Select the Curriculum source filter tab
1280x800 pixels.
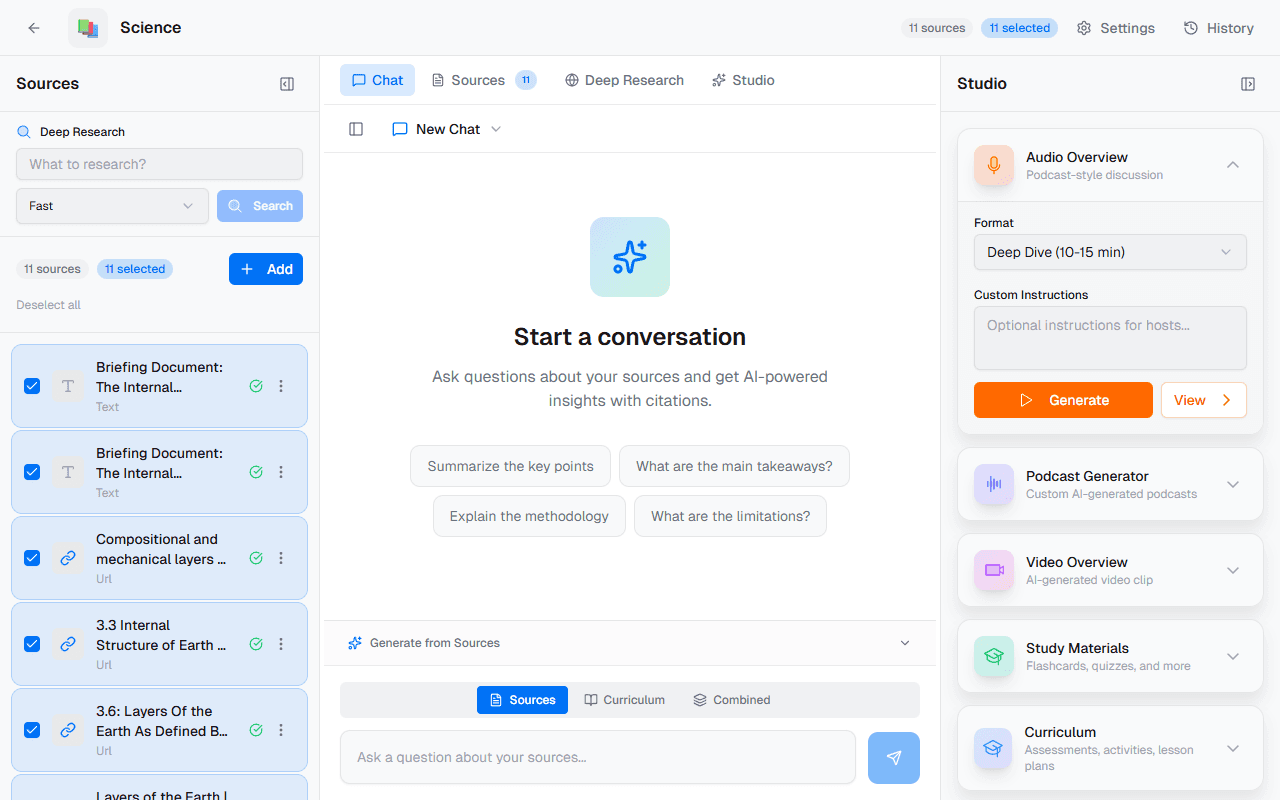tap(624, 699)
